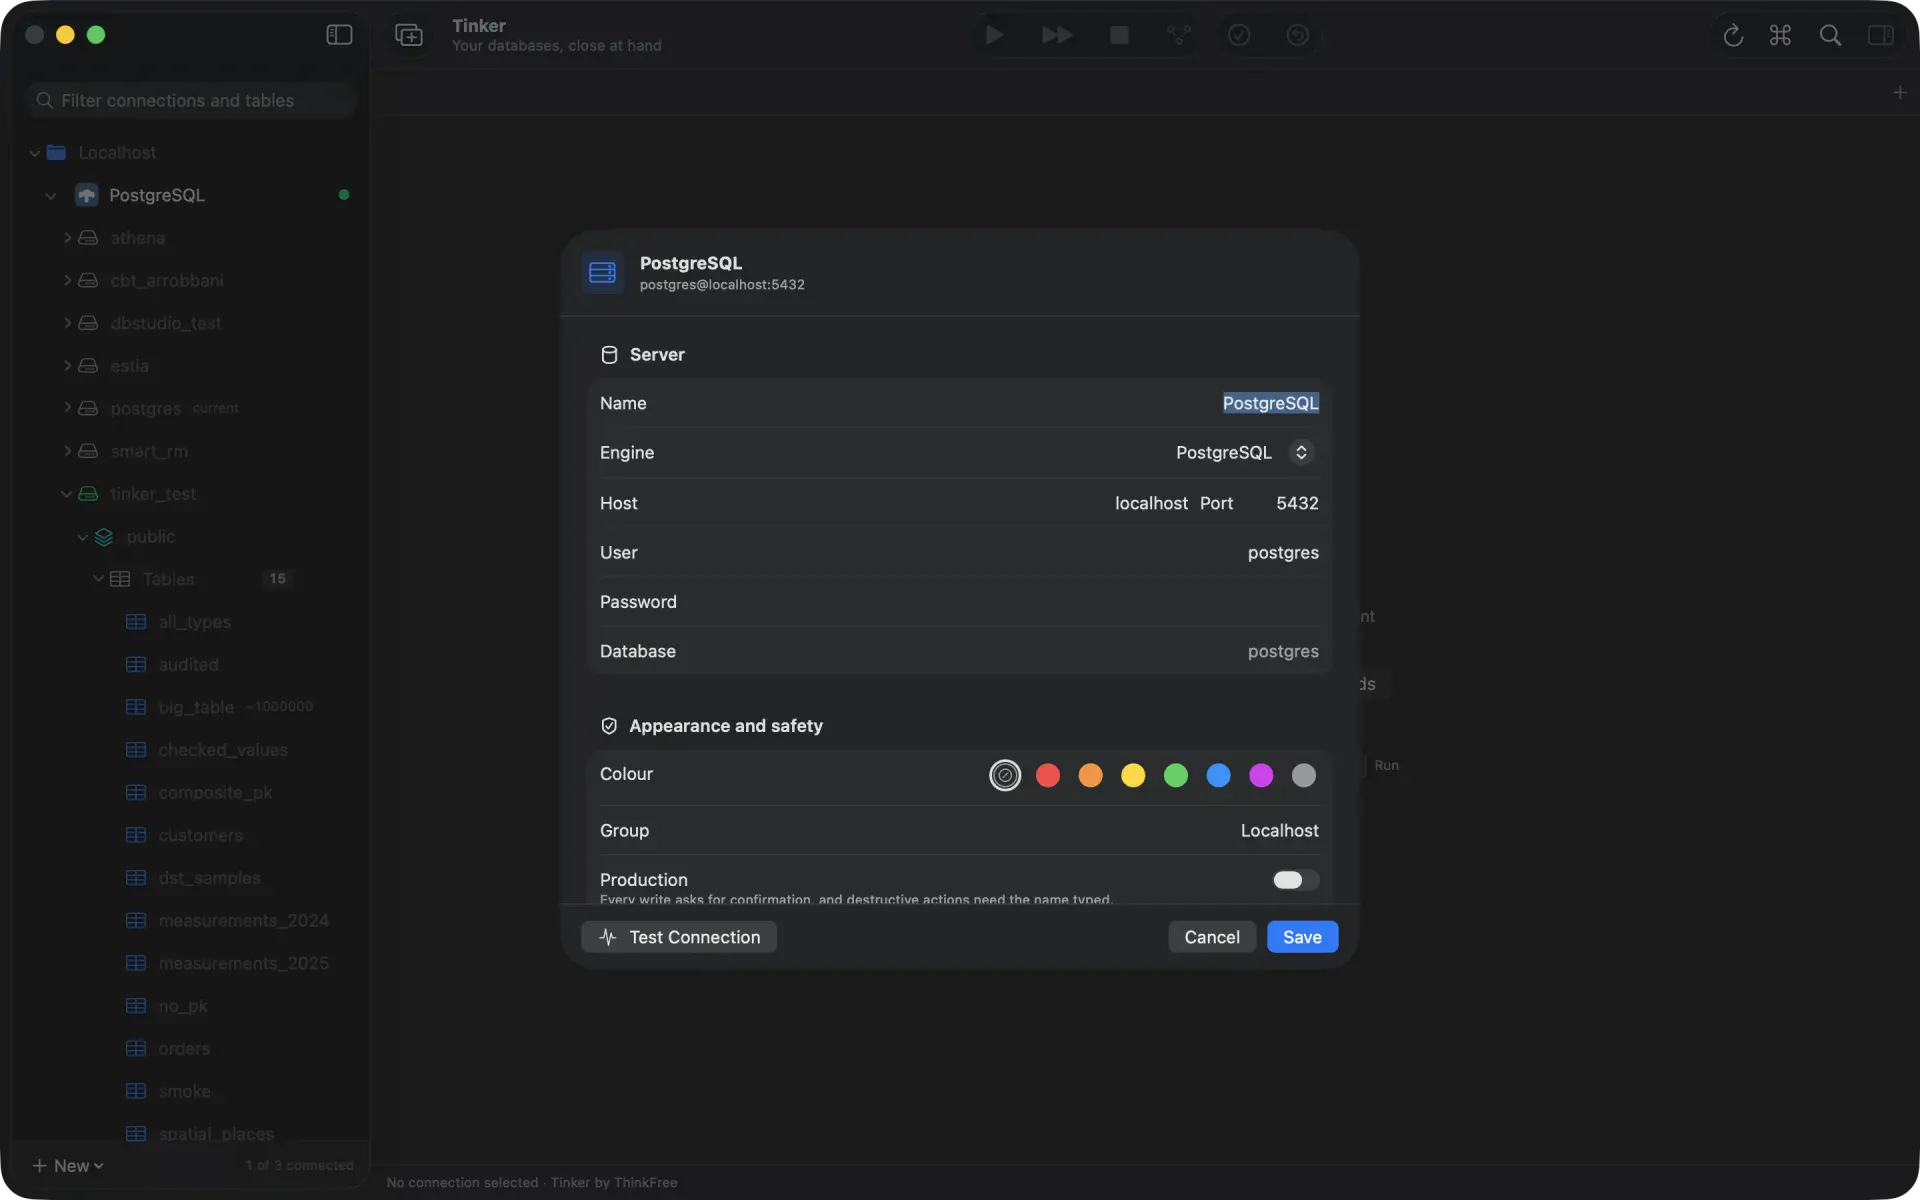The image size is (1920, 1200).
Task: Select the spatial_places table row
Action: click(190, 1133)
